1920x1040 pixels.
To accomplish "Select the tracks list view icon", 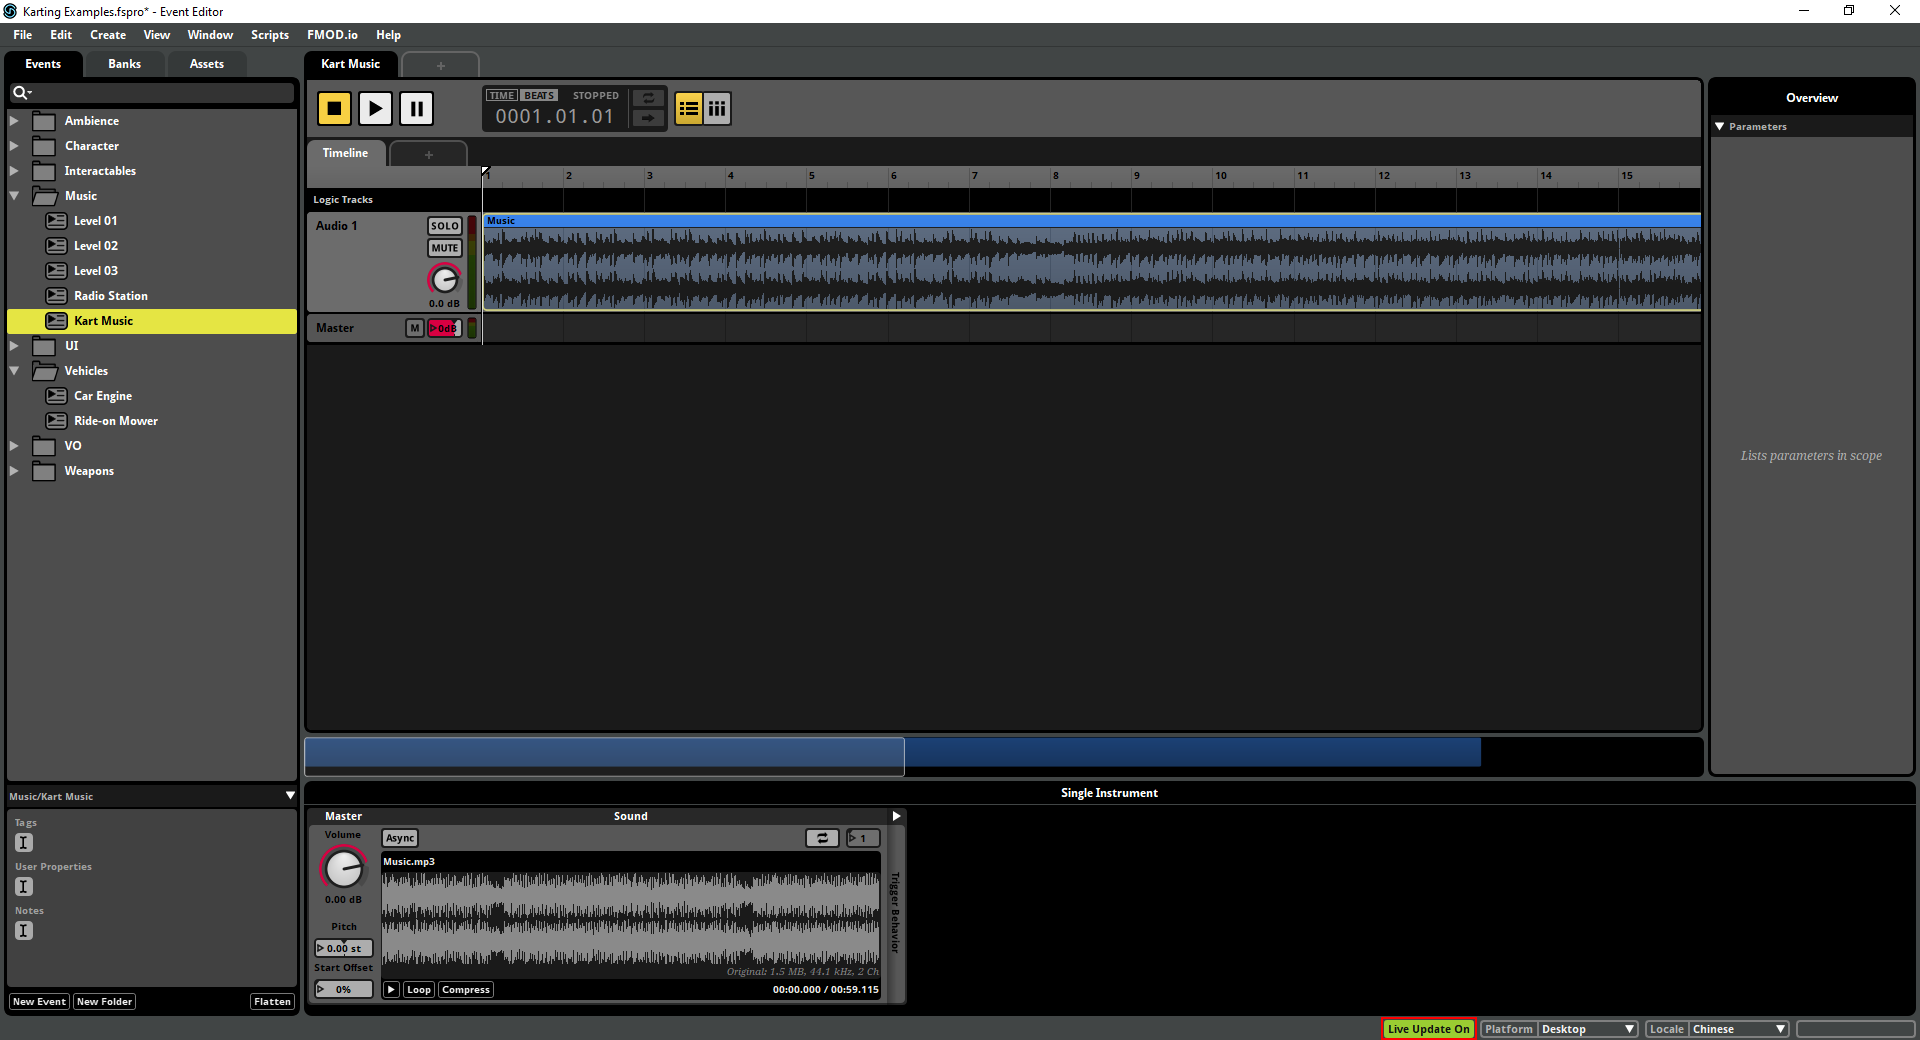I will click(688, 108).
